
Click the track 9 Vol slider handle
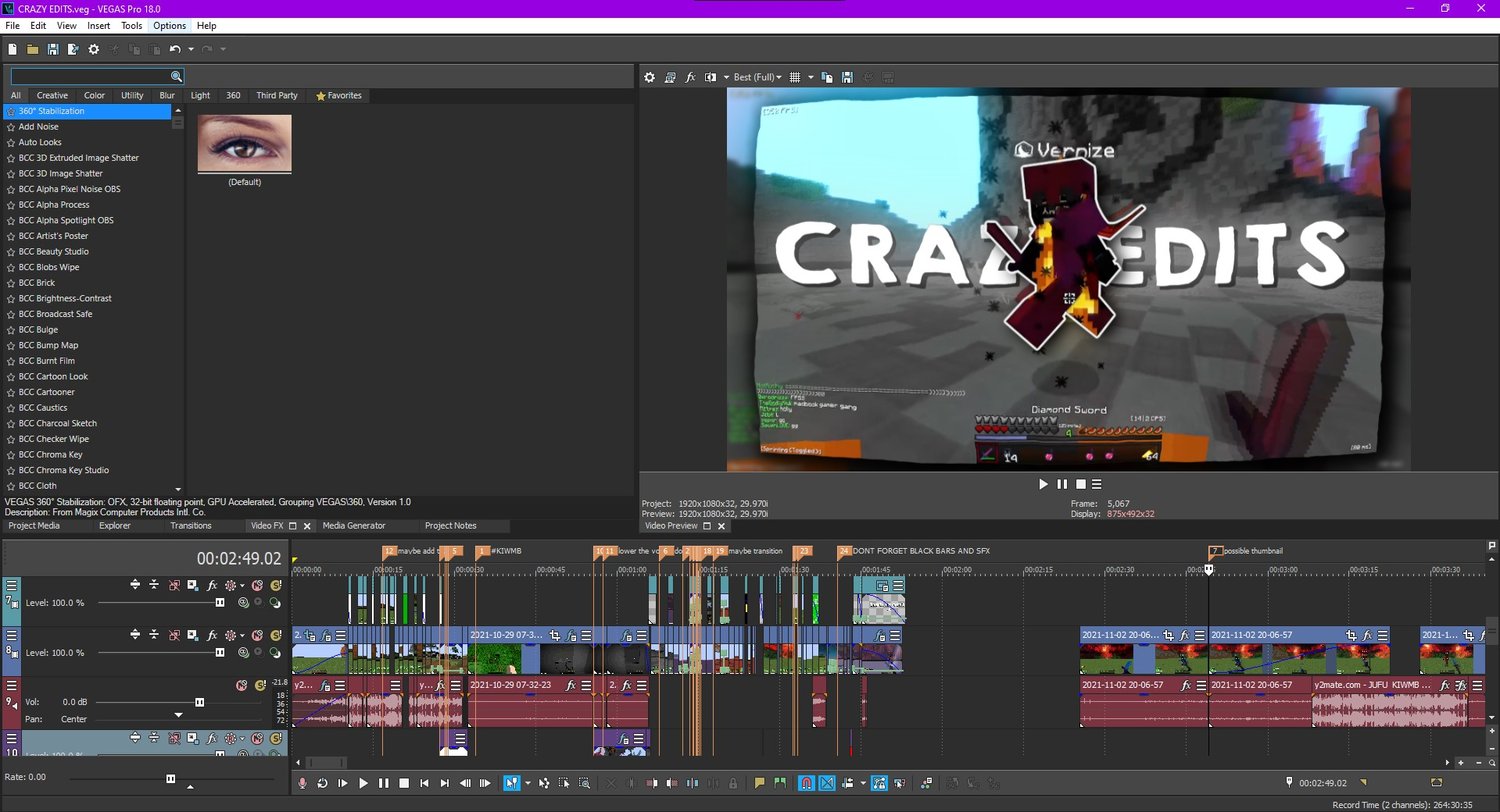199,702
